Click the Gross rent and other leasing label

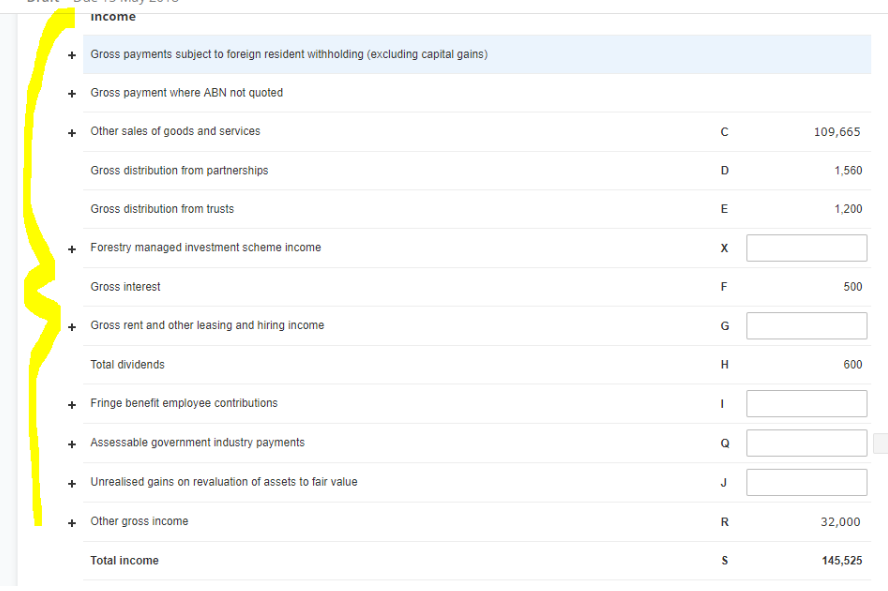tap(207, 326)
